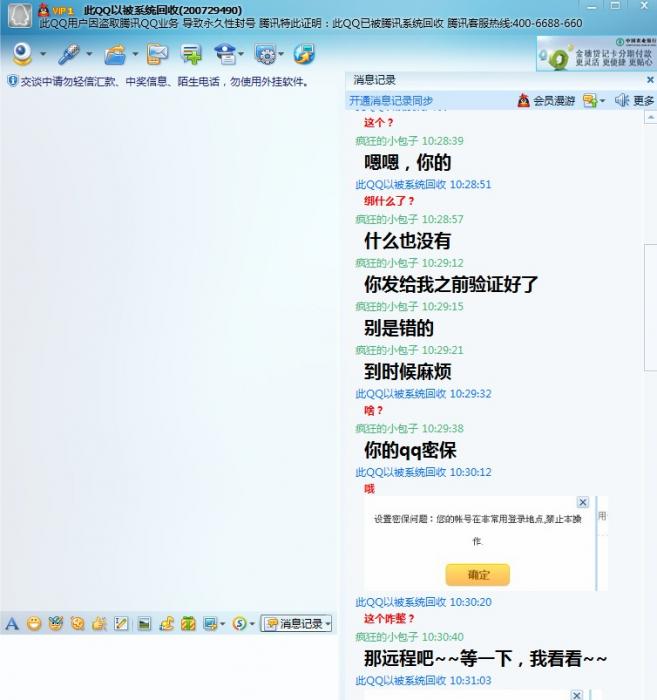Start a video call with the webcam icon

23,54
